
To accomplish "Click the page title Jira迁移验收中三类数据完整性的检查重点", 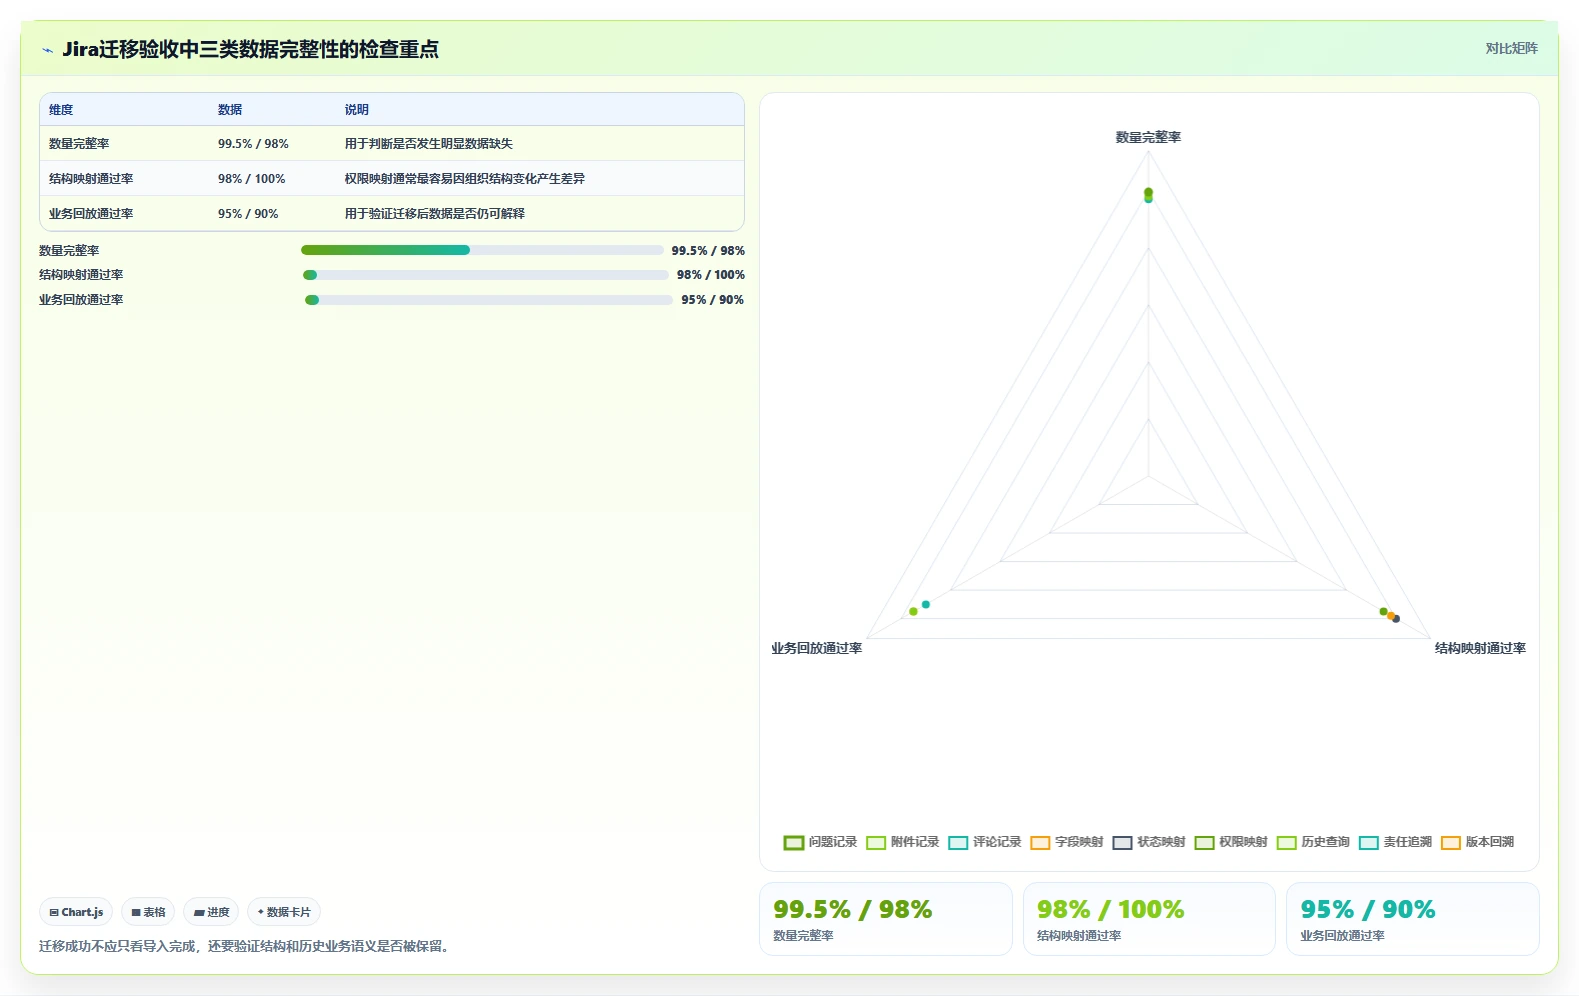I will pyautogui.click(x=250, y=50).
